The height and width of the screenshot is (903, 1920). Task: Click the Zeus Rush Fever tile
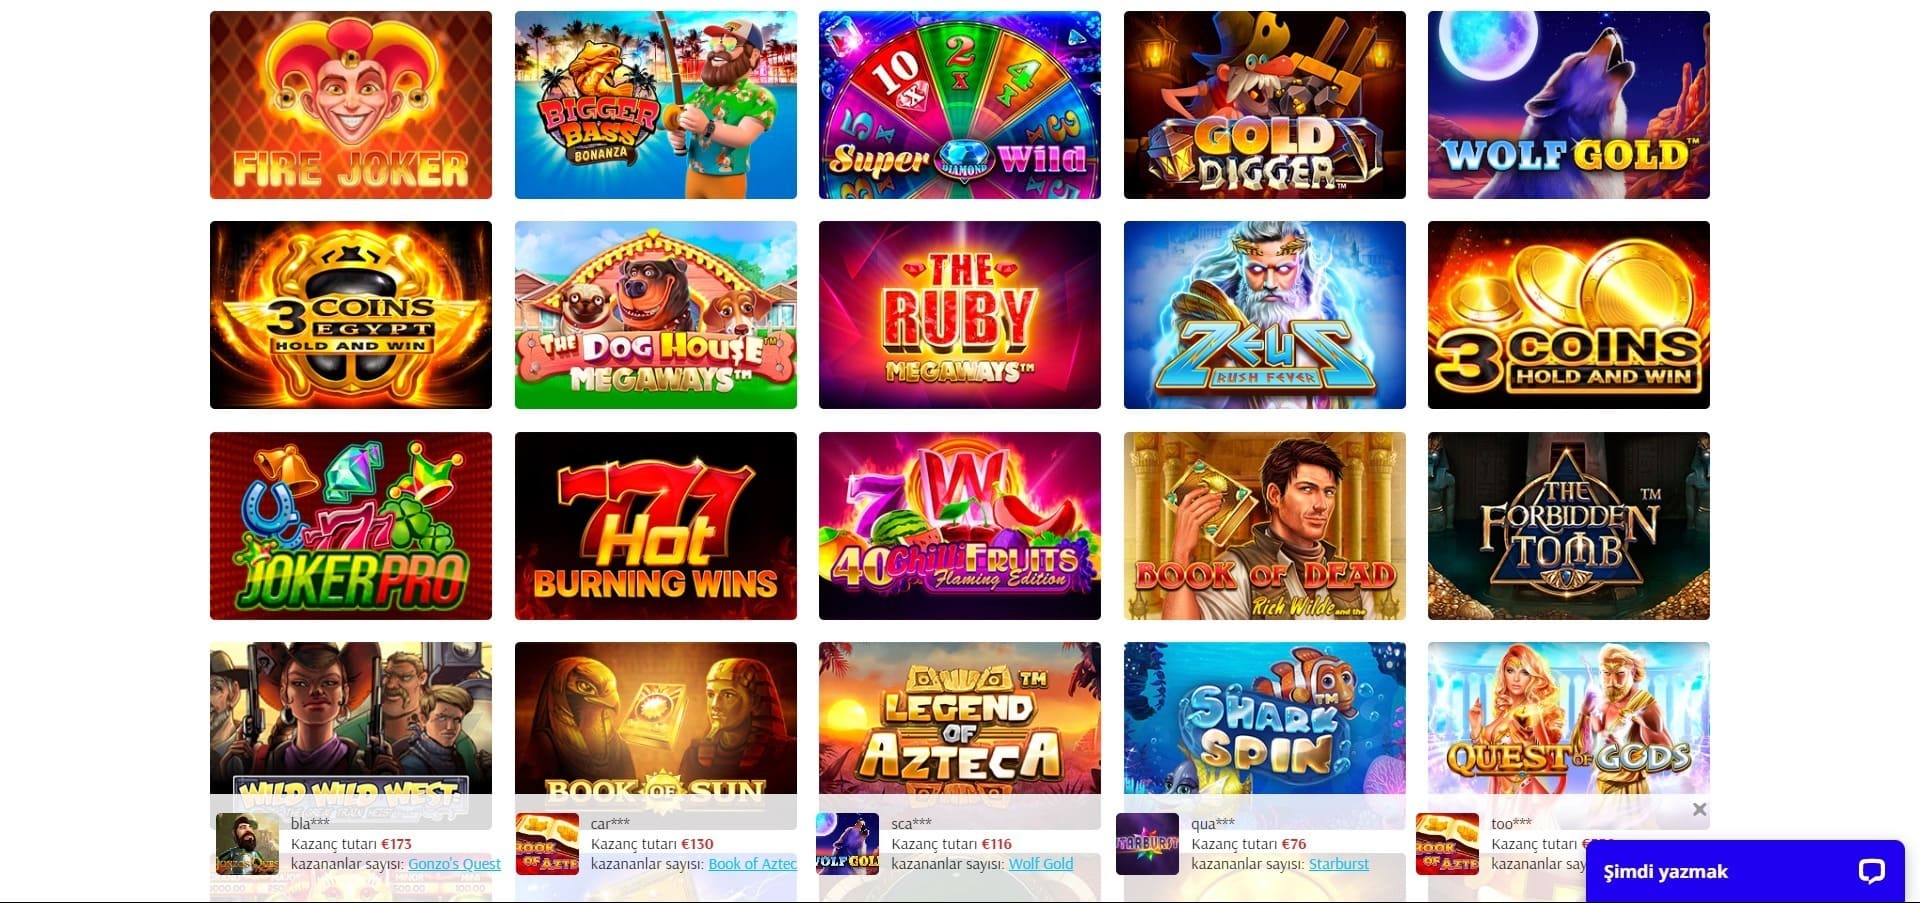point(1265,315)
